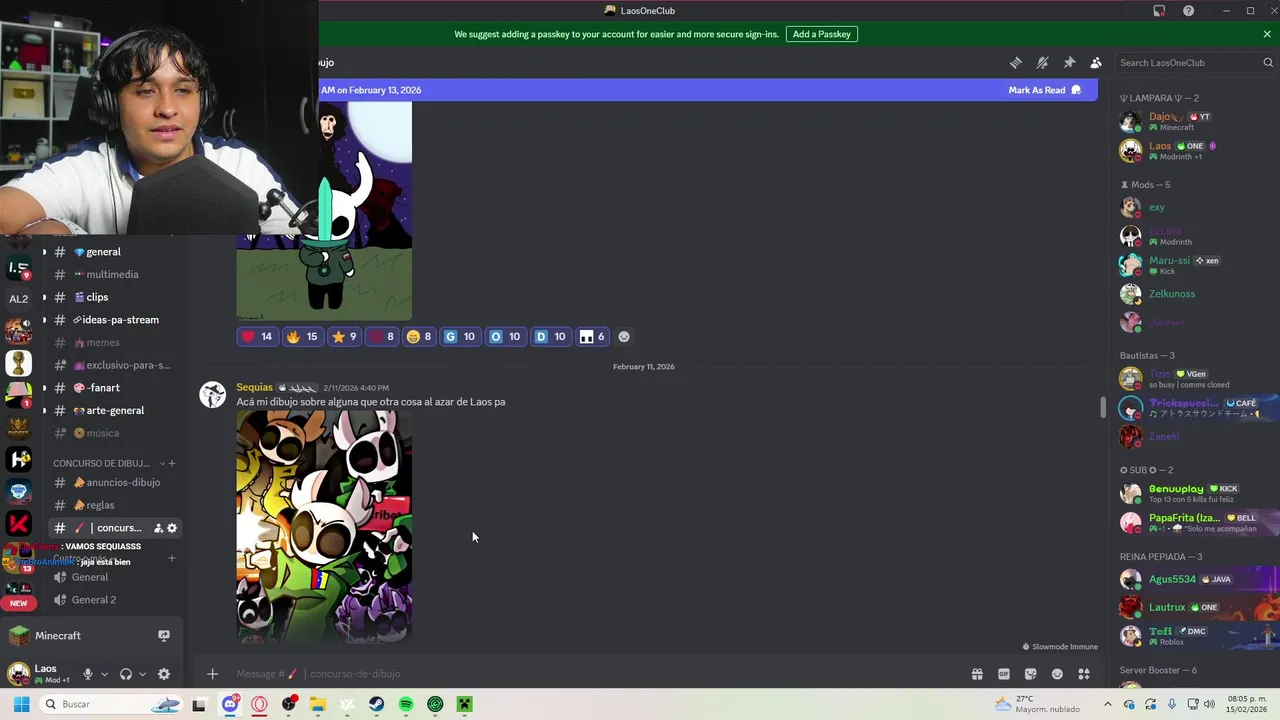Open the inbox icon in title bar

coord(1159,11)
